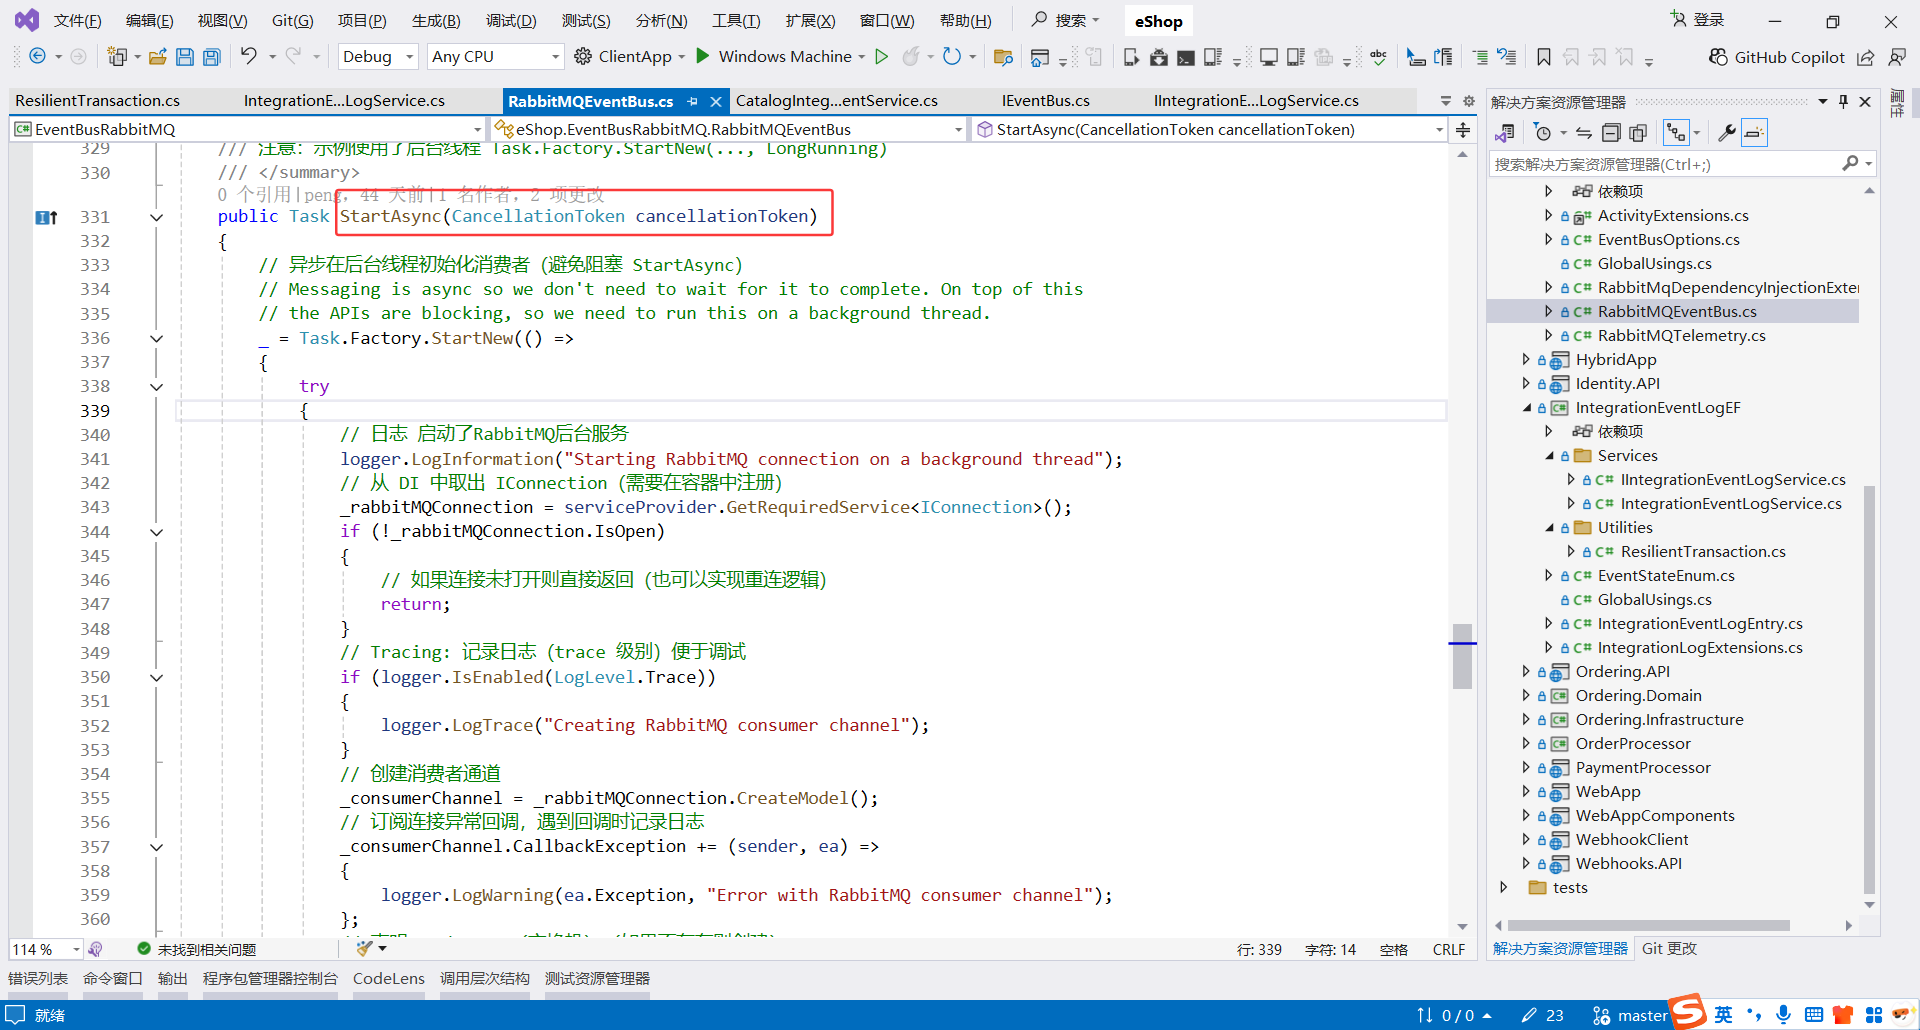Open the EventBusRabbitMQ project scope dropdown
The height and width of the screenshot is (1030, 1920).
click(x=248, y=129)
